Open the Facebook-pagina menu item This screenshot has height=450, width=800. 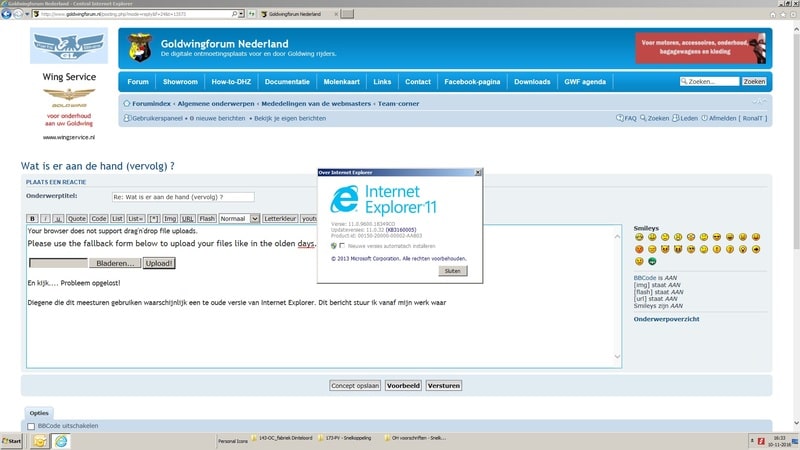coord(472,82)
